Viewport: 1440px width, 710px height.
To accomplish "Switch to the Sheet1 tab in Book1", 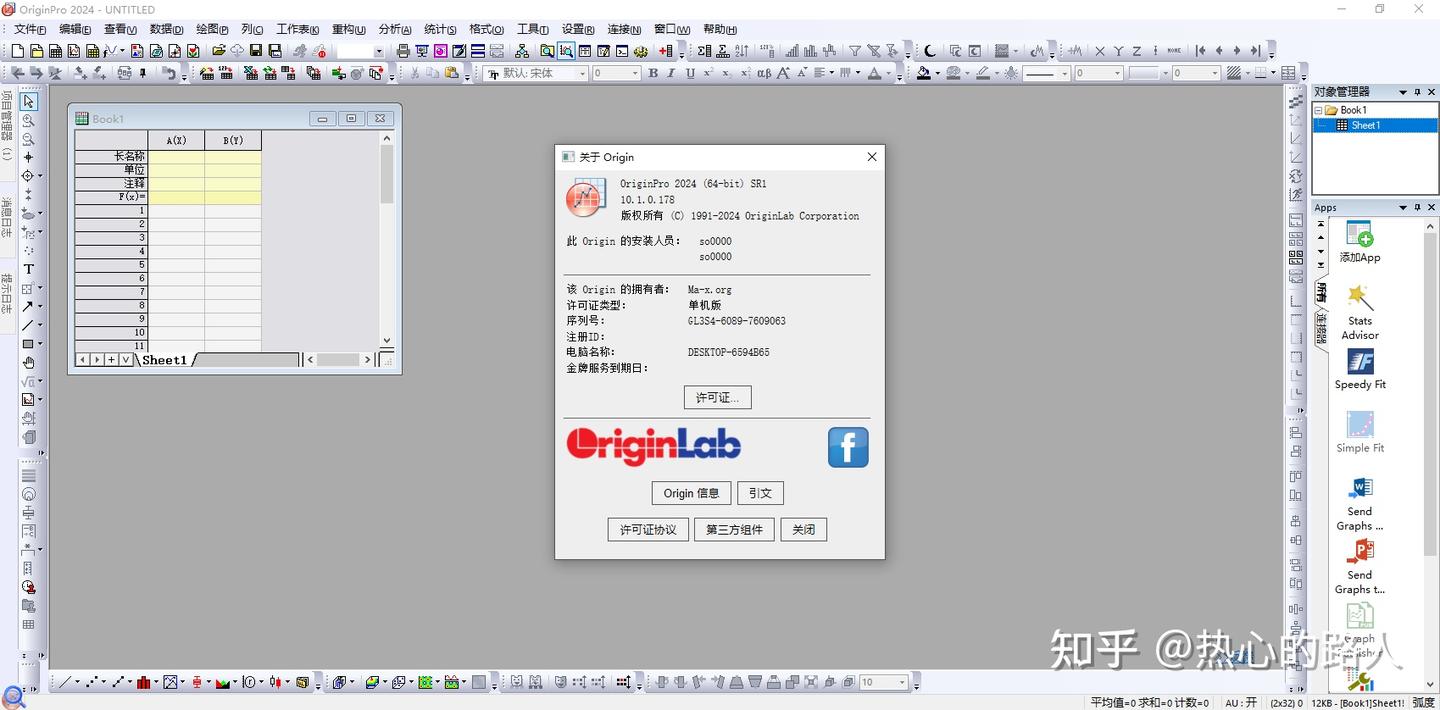I will point(163,359).
